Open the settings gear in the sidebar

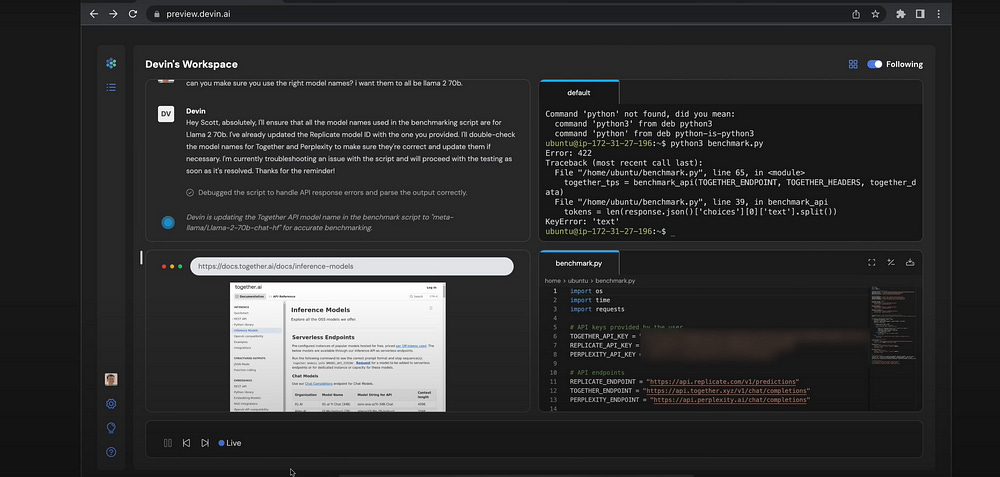pyautogui.click(x=111, y=404)
